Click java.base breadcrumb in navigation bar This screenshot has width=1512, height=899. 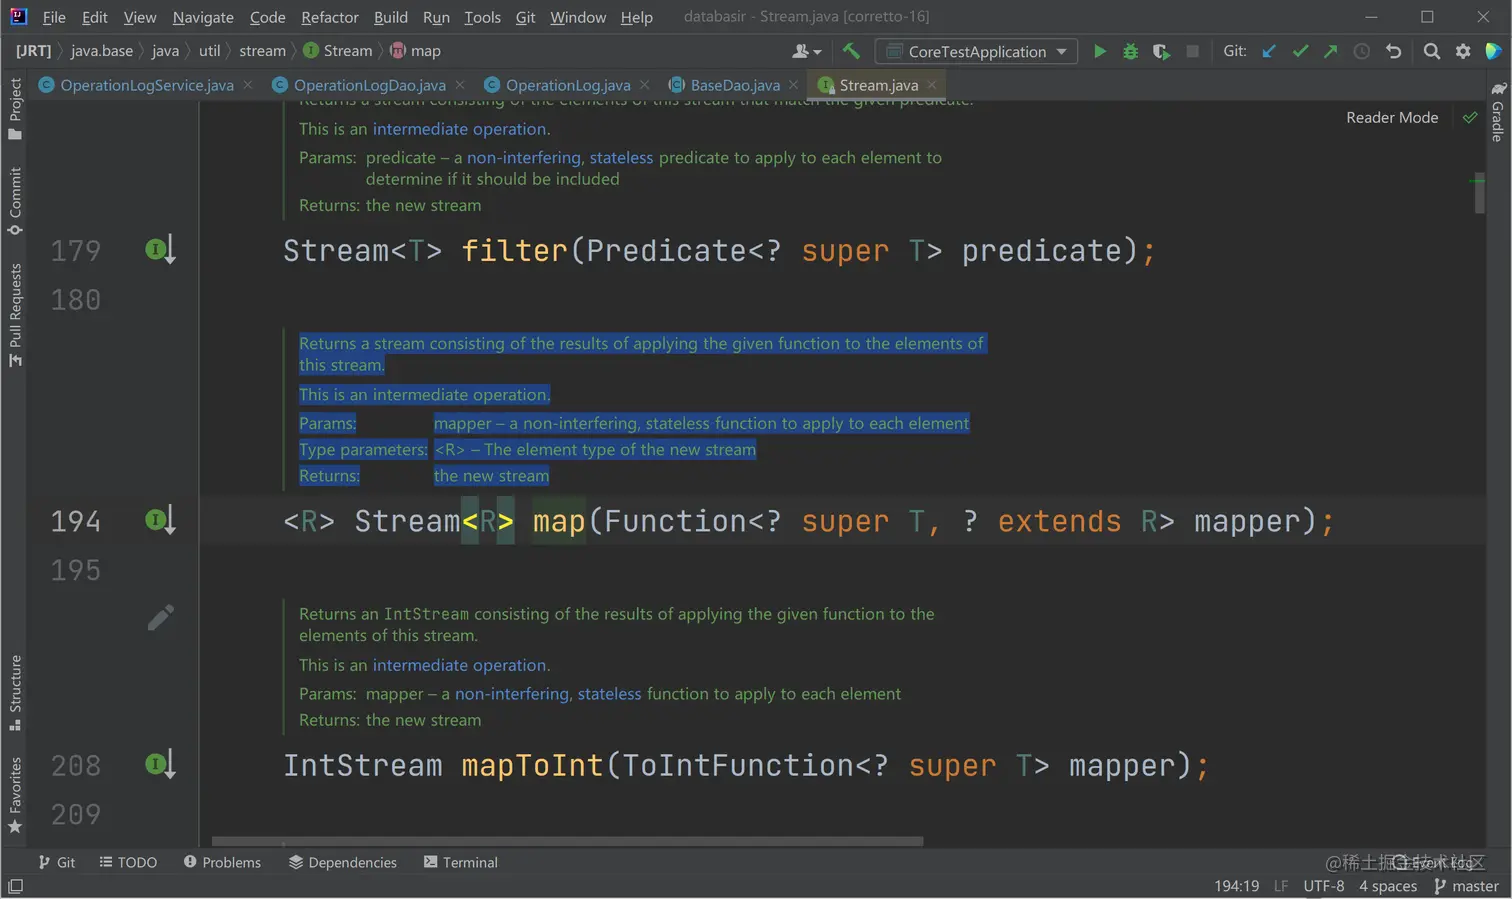click(102, 51)
